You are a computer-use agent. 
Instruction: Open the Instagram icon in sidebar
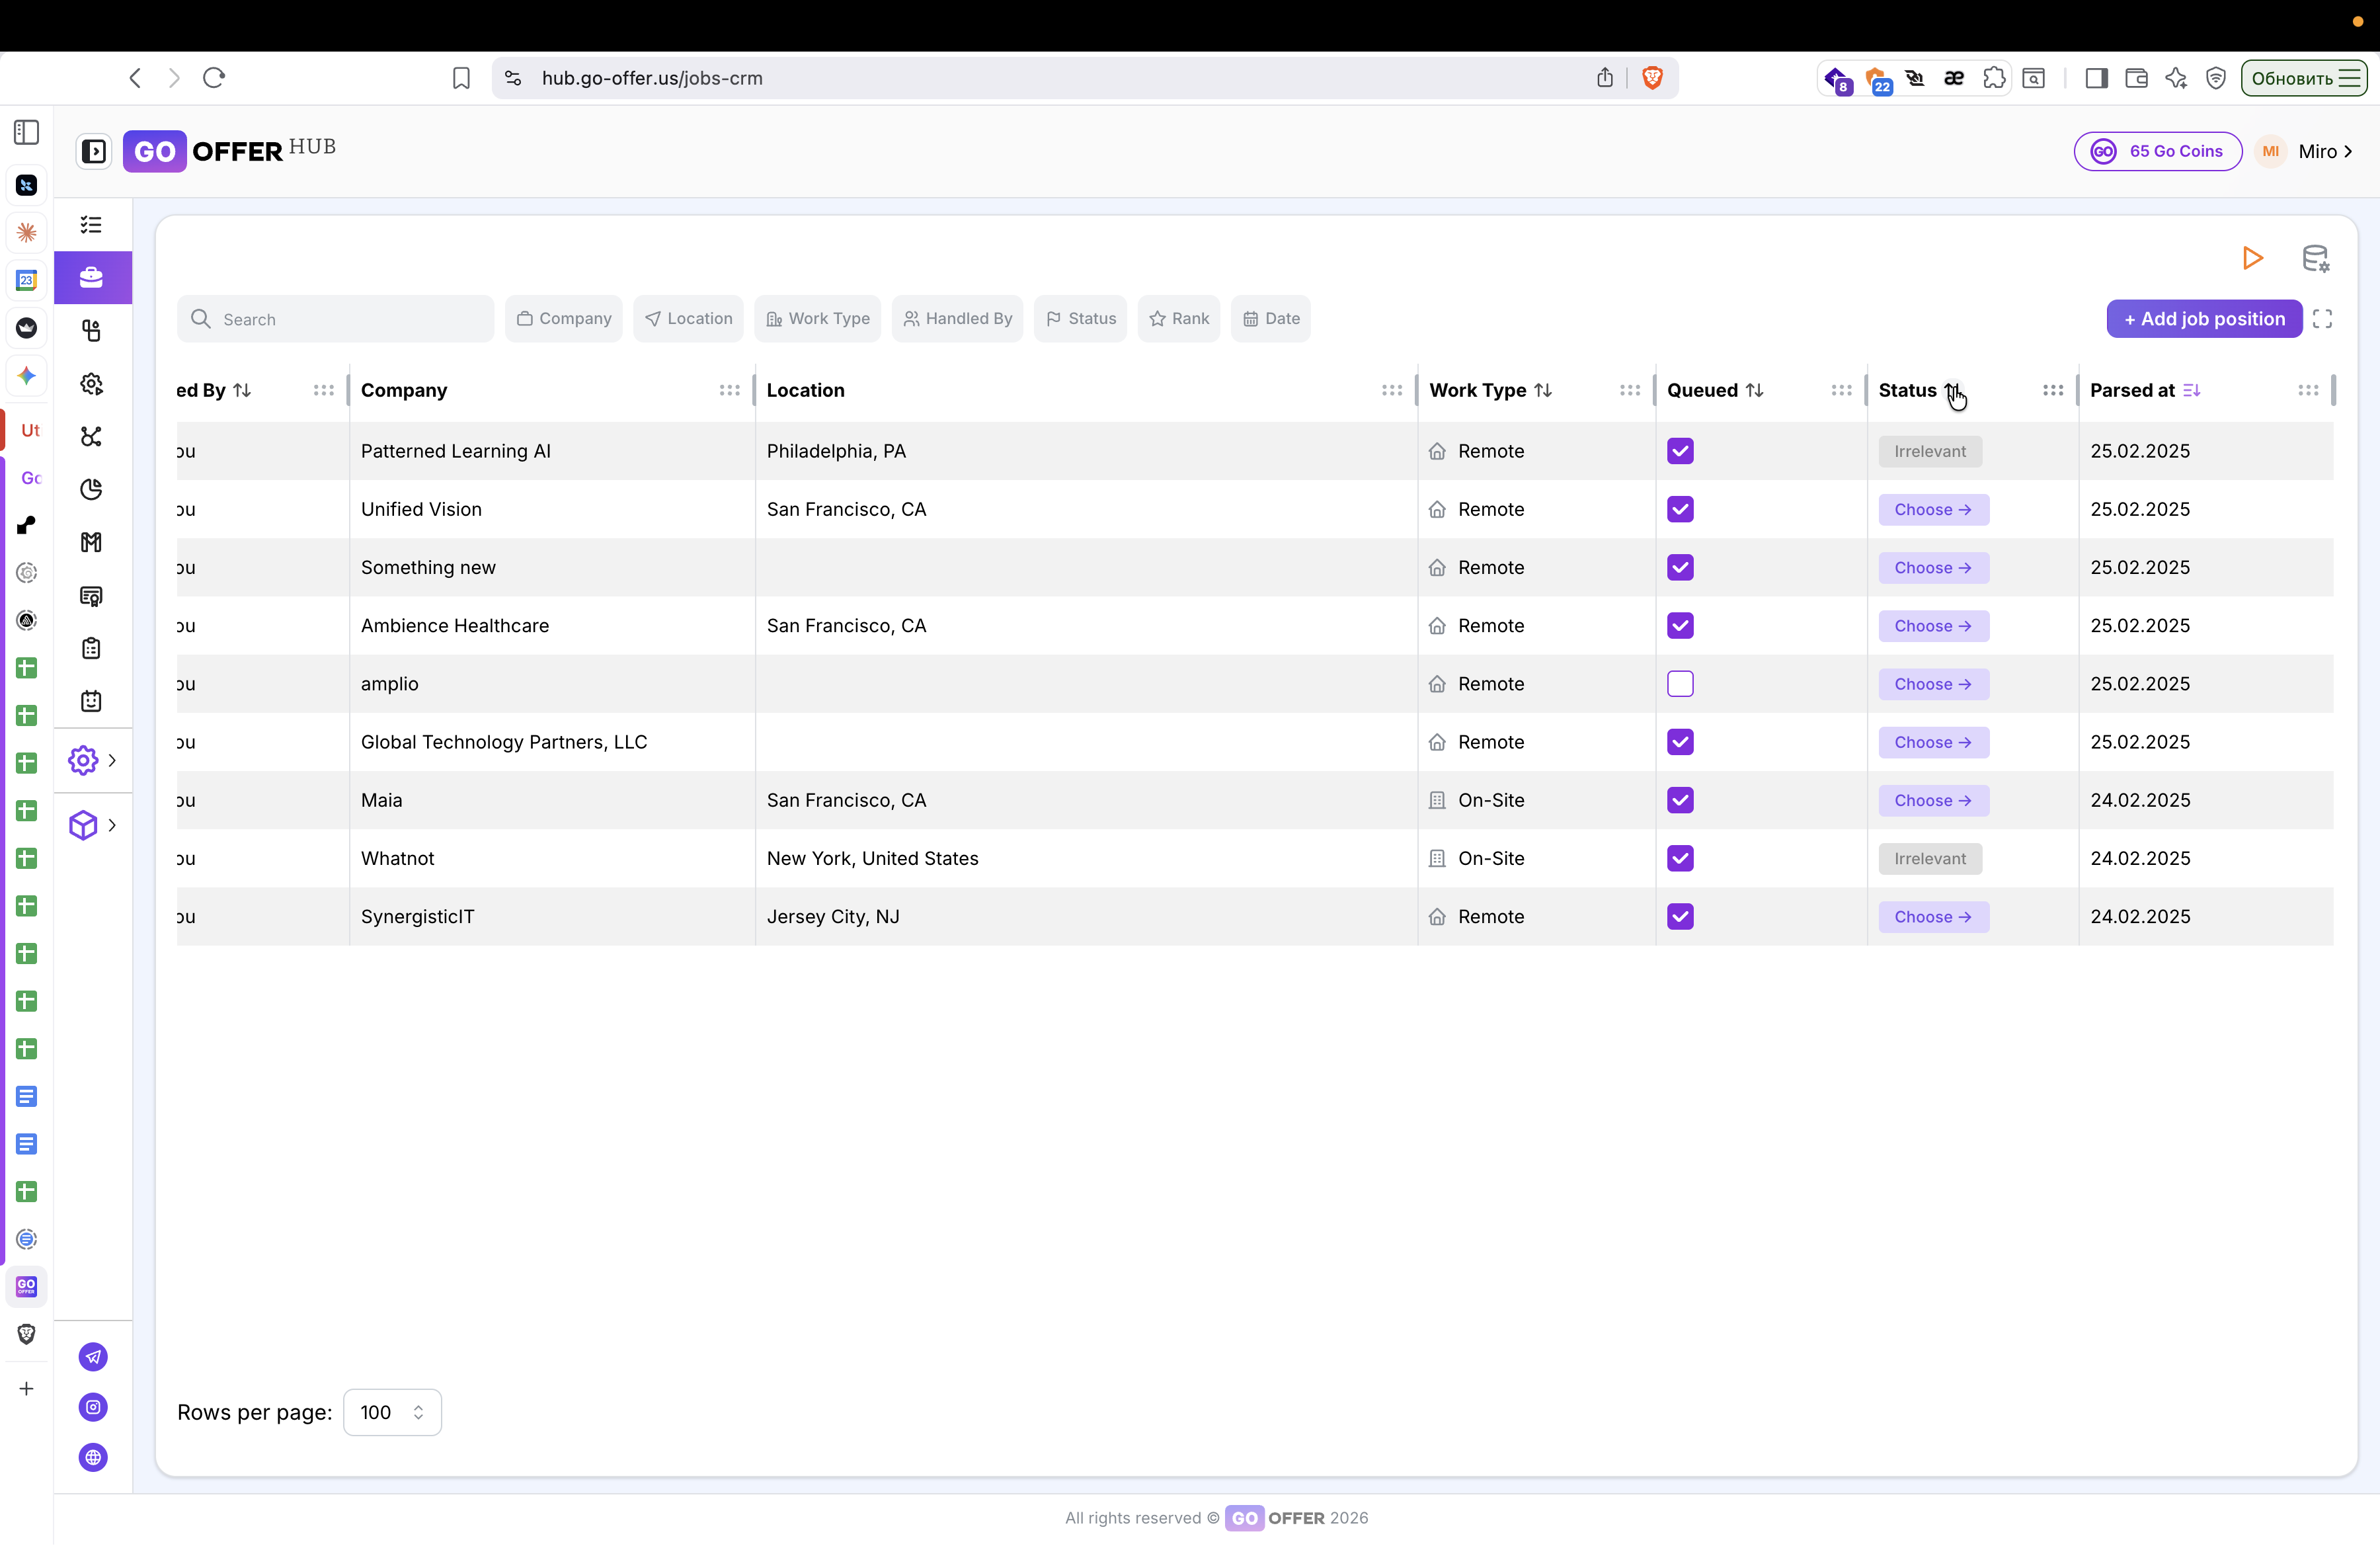[93, 1407]
